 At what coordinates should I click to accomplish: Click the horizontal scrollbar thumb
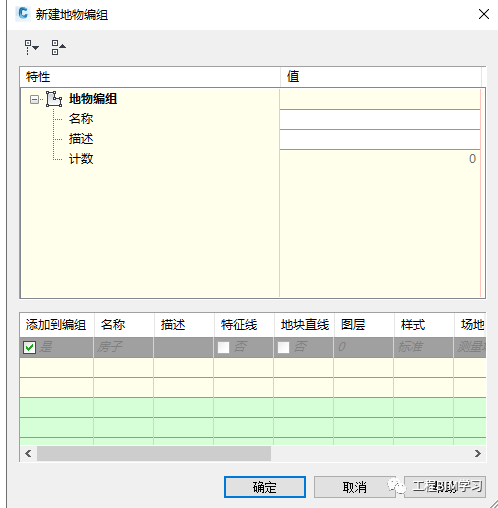[154, 454]
